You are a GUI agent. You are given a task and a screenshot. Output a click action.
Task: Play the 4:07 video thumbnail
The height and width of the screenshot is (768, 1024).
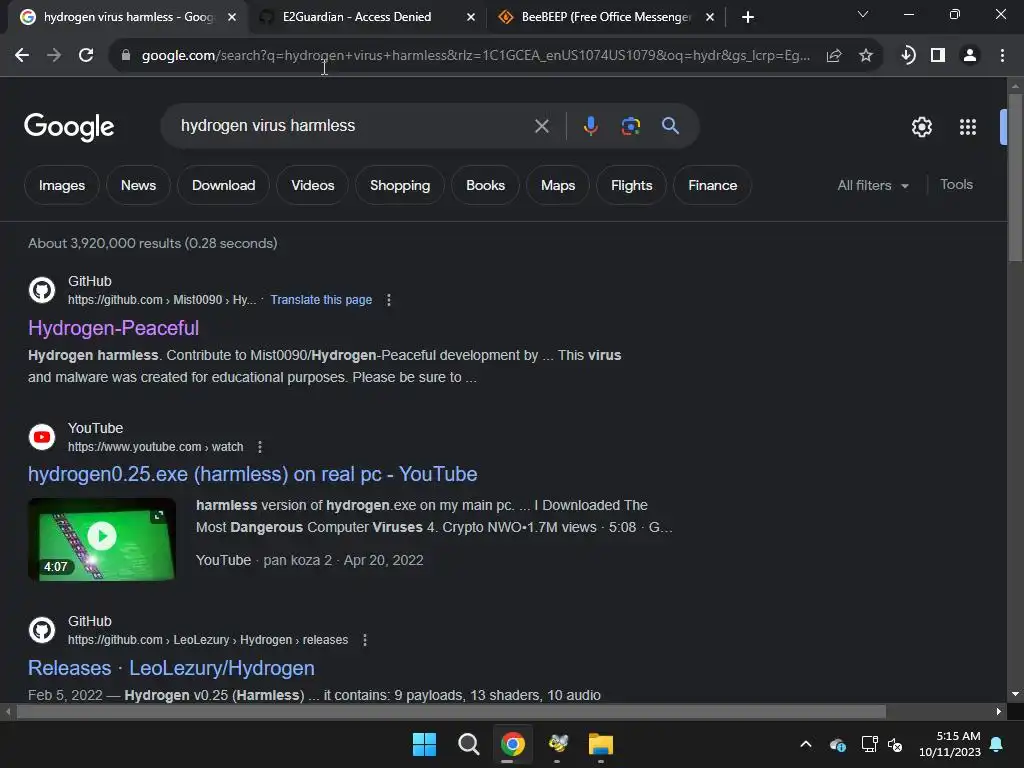coord(102,539)
